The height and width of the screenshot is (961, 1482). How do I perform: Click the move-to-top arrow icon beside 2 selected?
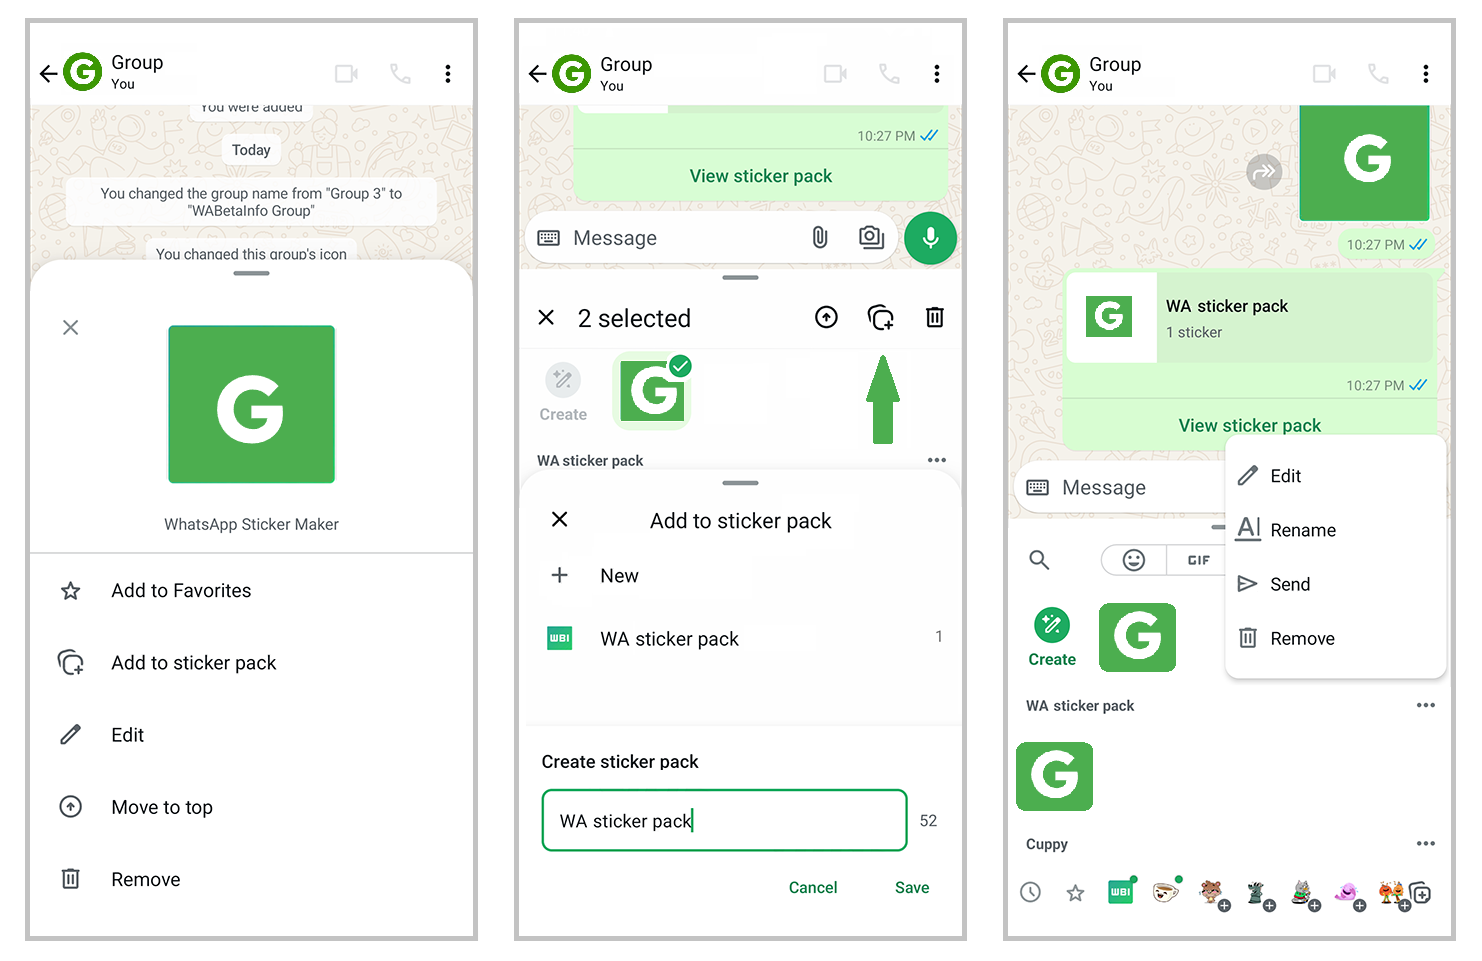[826, 318]
